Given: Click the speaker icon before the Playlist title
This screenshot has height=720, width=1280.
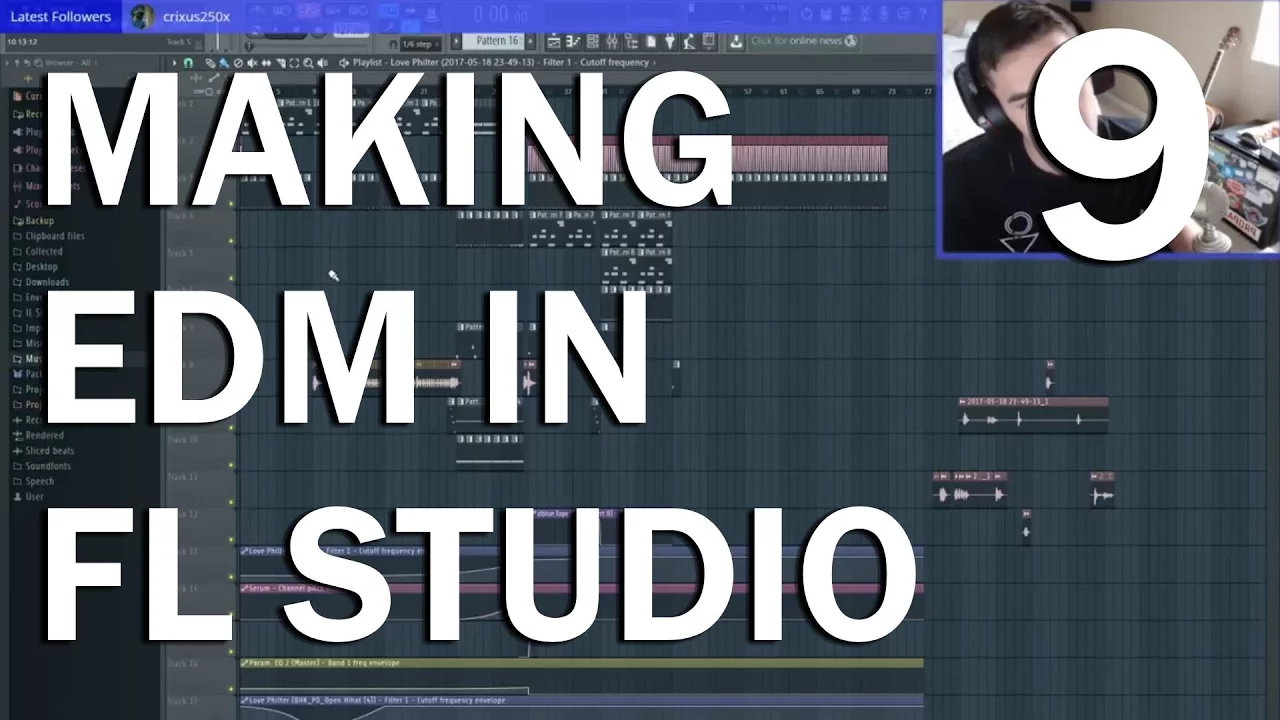Looking at the screenshot, I should coord(344,62).
